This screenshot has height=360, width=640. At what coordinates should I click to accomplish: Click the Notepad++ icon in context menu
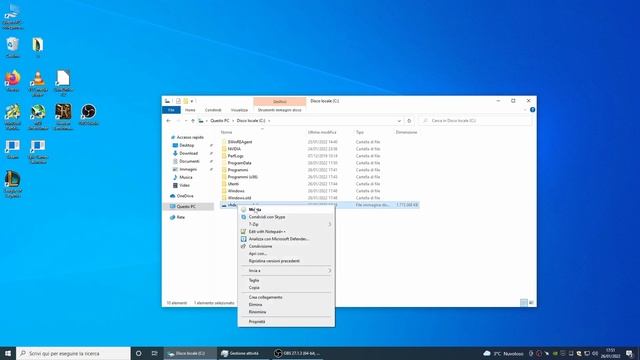tap(244, 231)
